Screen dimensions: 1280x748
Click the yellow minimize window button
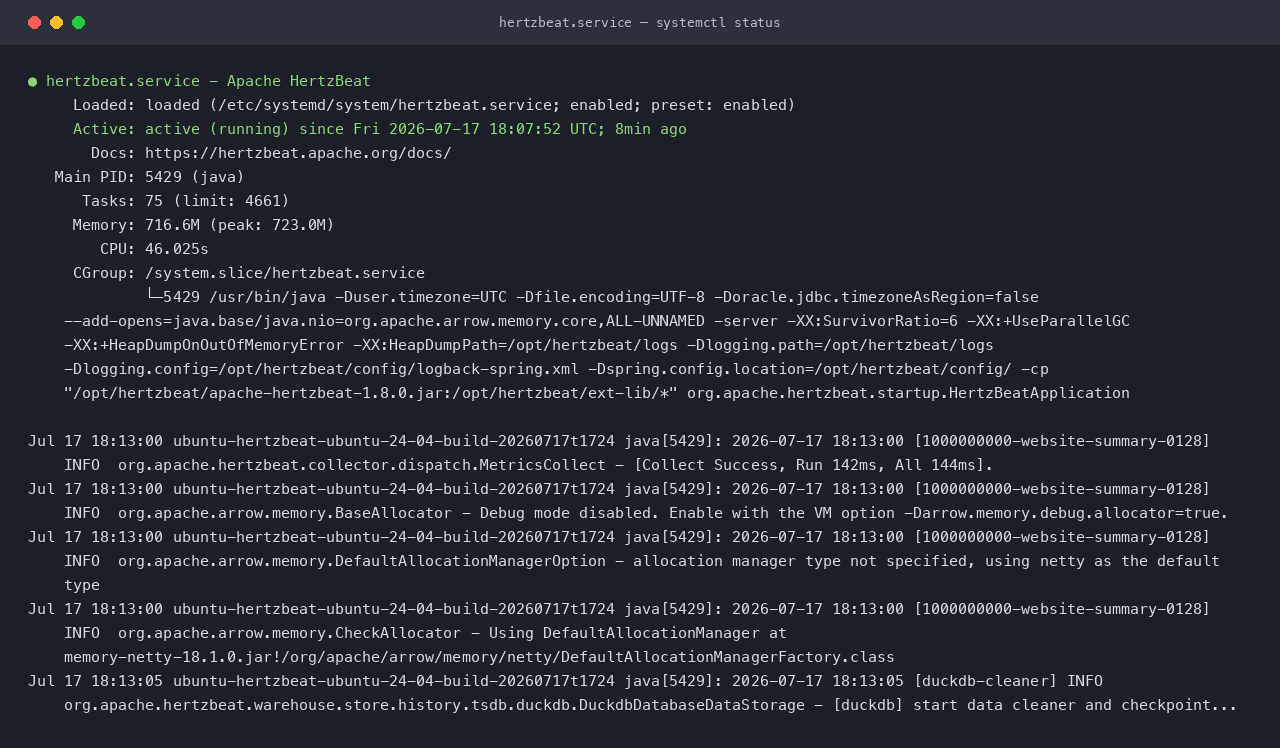click(x=57, y=22)
